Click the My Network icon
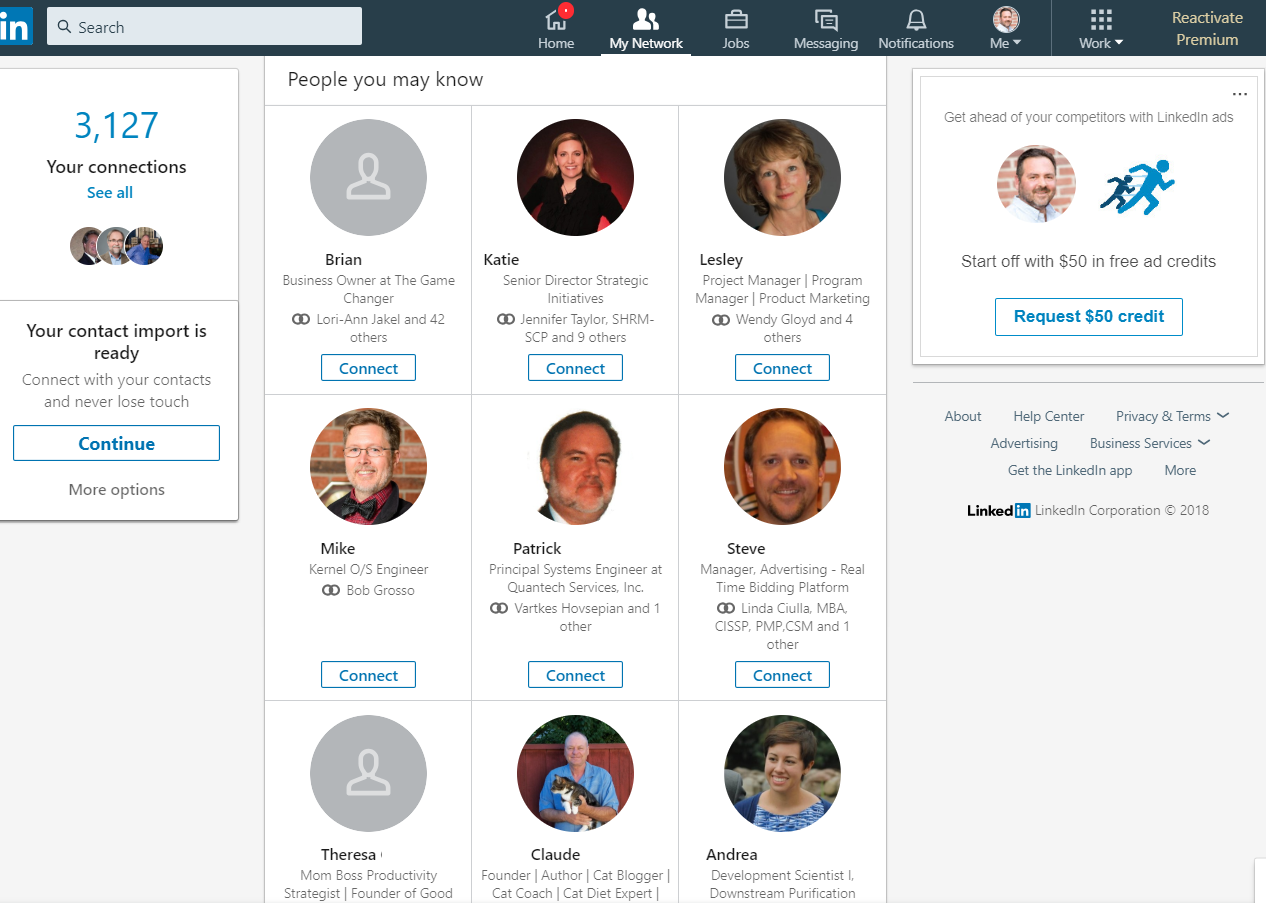This screenshot has width=1266, height=903. pos(646,20)
